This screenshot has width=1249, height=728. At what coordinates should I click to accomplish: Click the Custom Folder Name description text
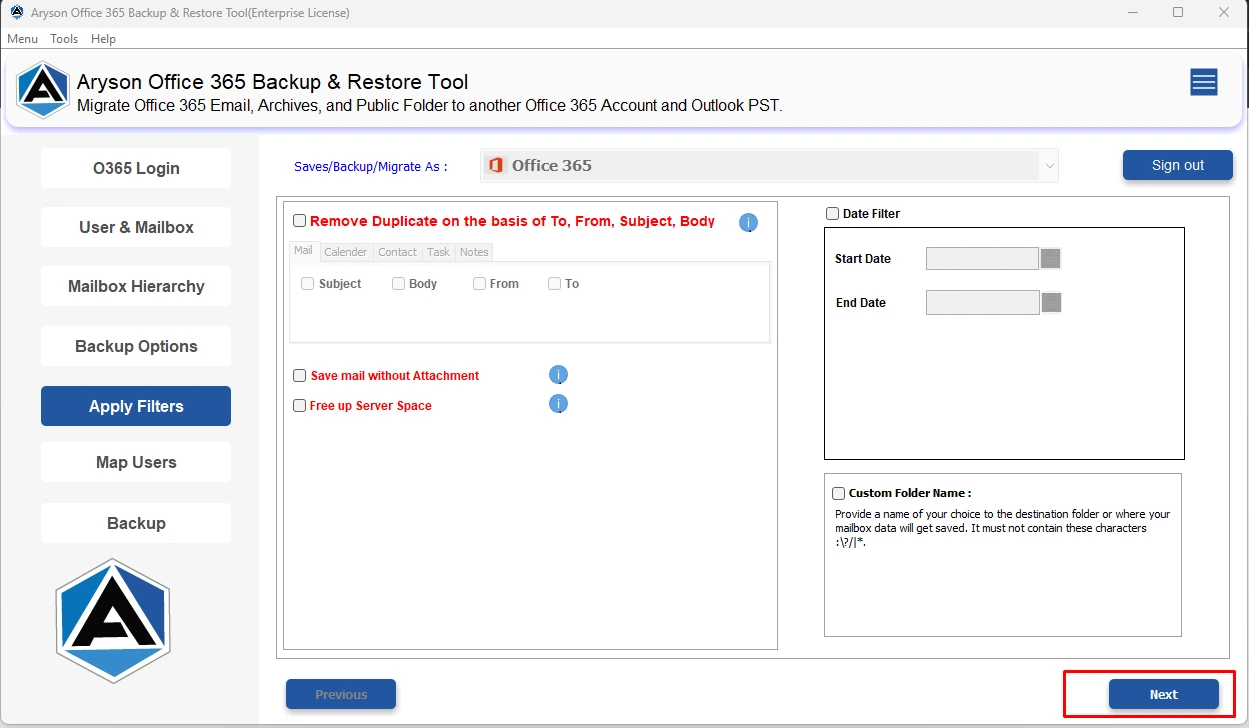click(1002, 528)
